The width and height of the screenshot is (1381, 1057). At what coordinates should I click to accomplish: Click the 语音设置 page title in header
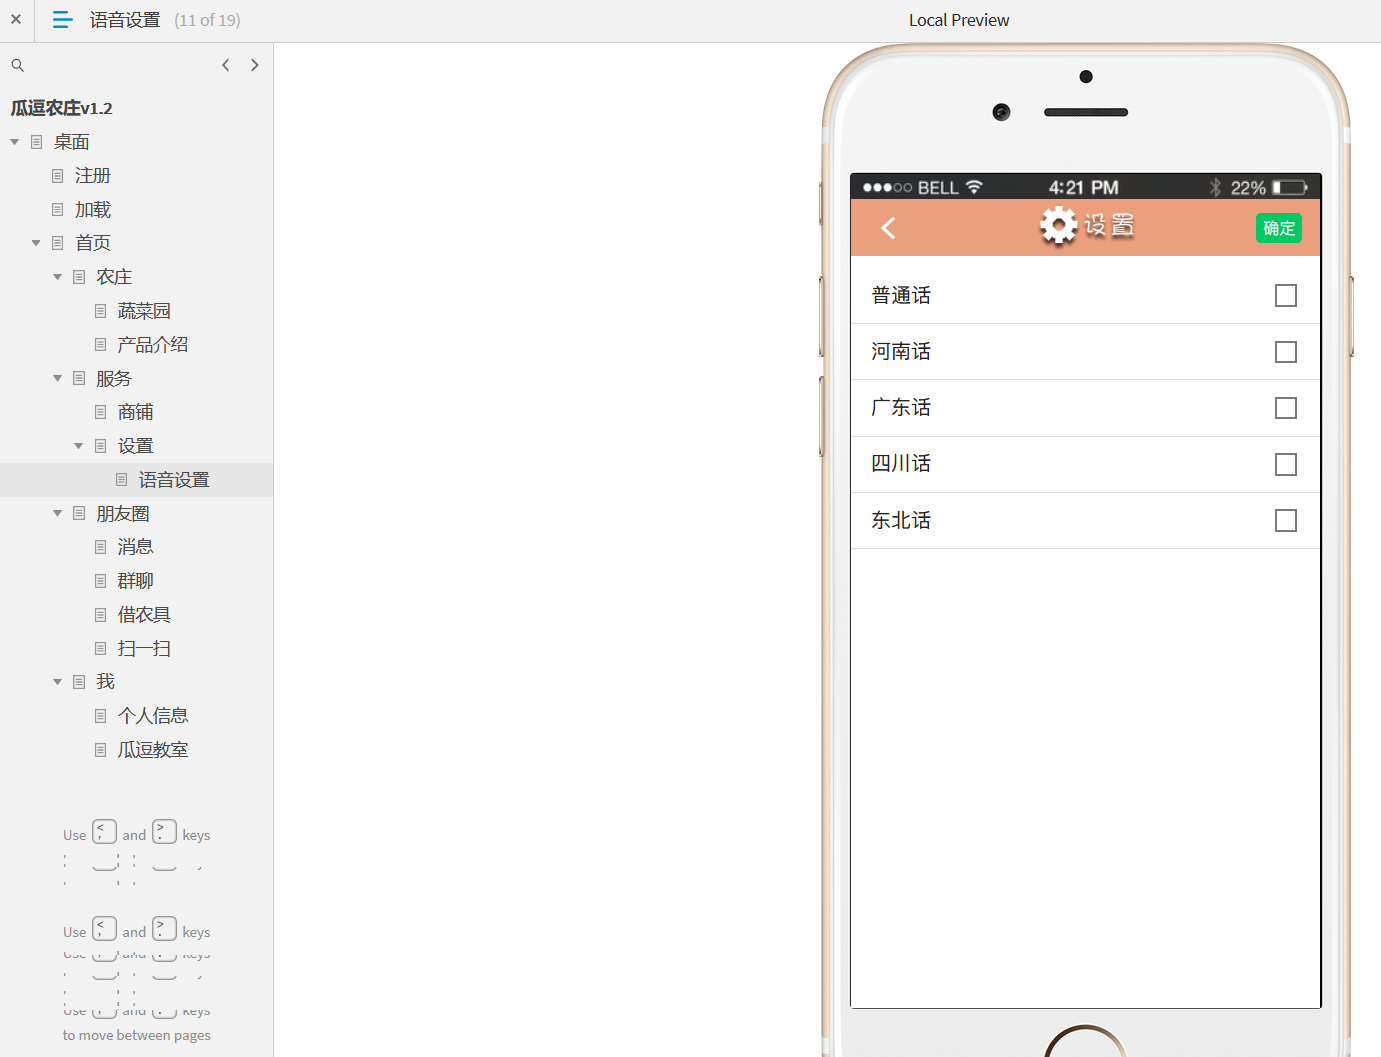tap(125, 20)
